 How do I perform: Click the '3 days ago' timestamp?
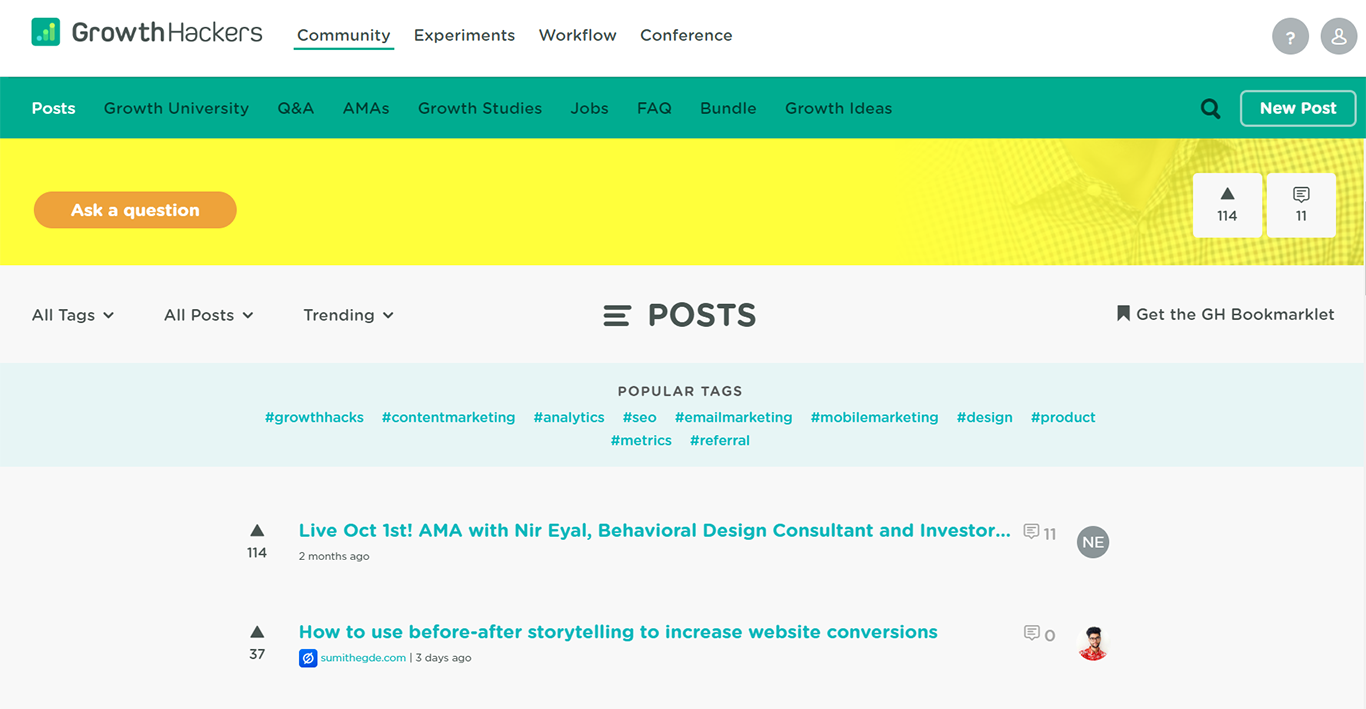coord(443,658)
